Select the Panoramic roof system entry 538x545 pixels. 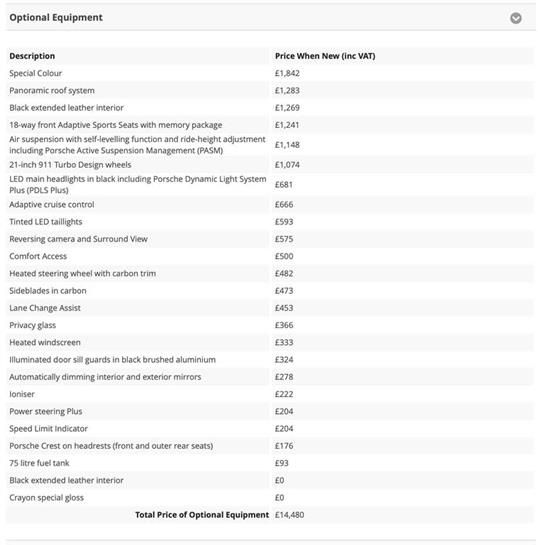[52, 91]
